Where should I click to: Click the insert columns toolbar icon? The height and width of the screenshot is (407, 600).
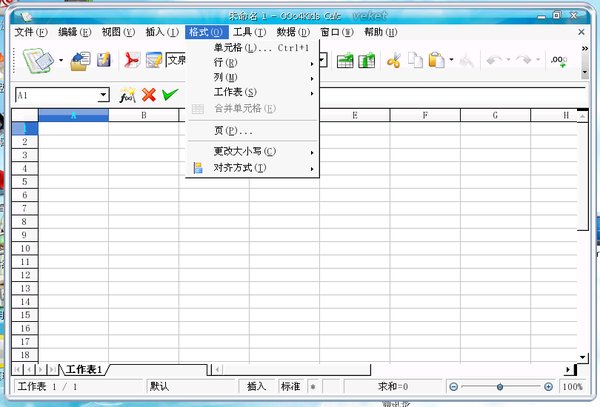367,60
